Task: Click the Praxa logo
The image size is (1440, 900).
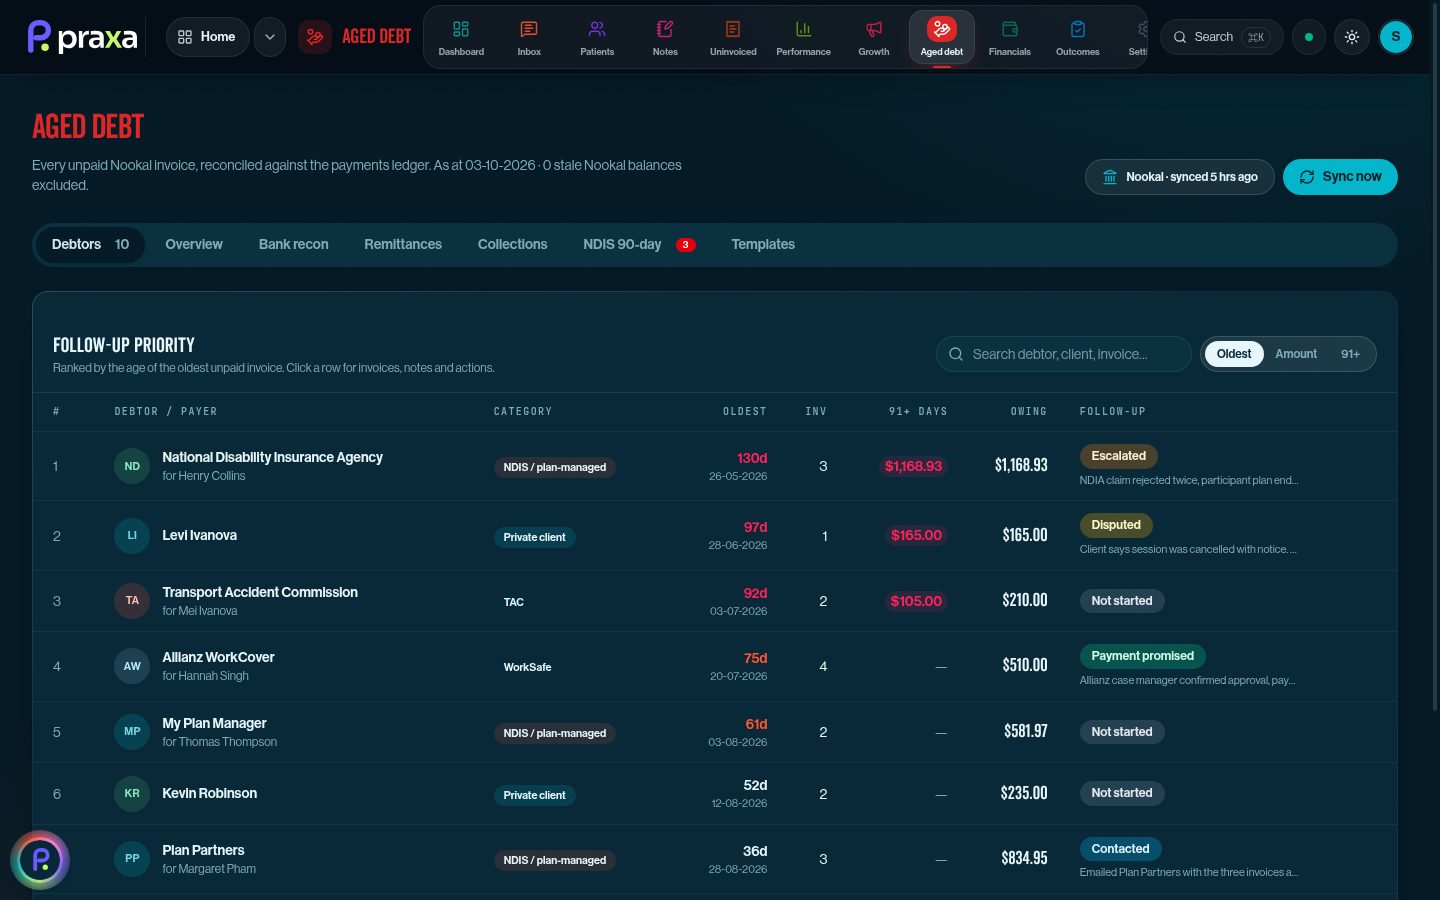Action: [83, 37]
